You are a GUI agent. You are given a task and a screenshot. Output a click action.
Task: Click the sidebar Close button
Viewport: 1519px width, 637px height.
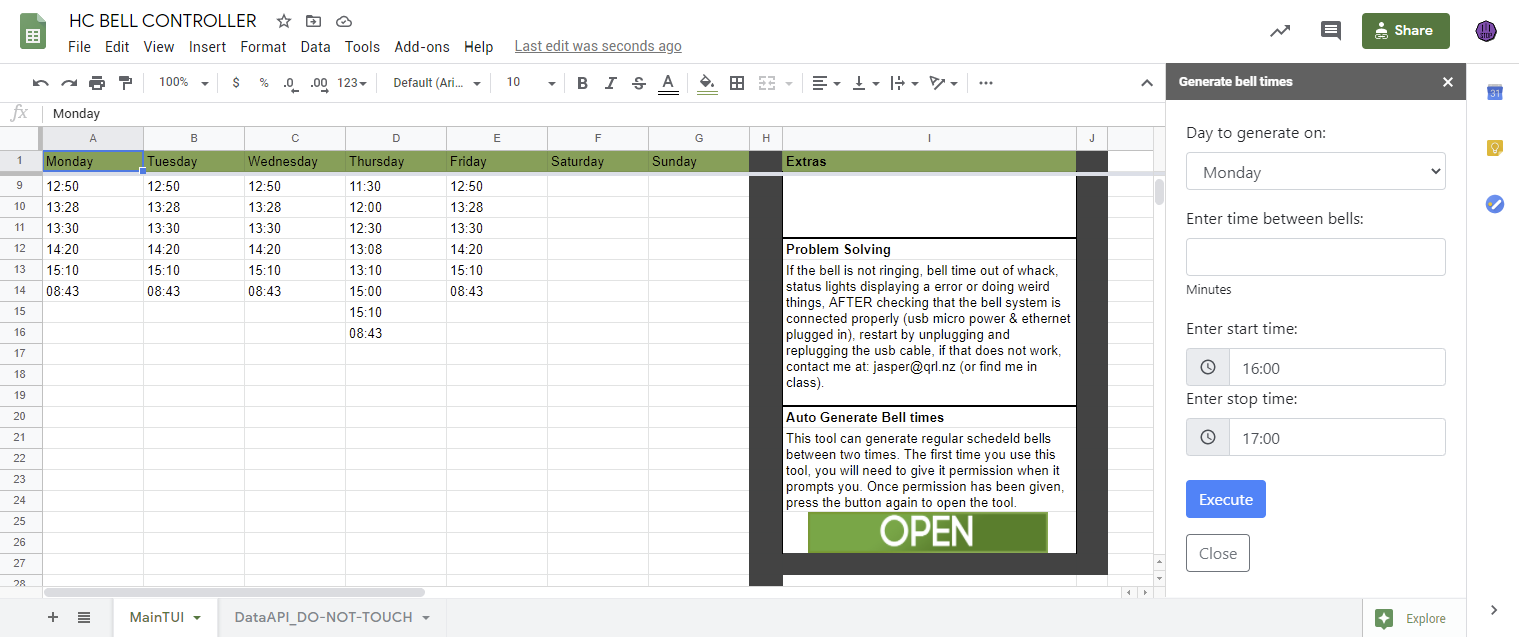pyautogui.click(x=1217, y=553)
